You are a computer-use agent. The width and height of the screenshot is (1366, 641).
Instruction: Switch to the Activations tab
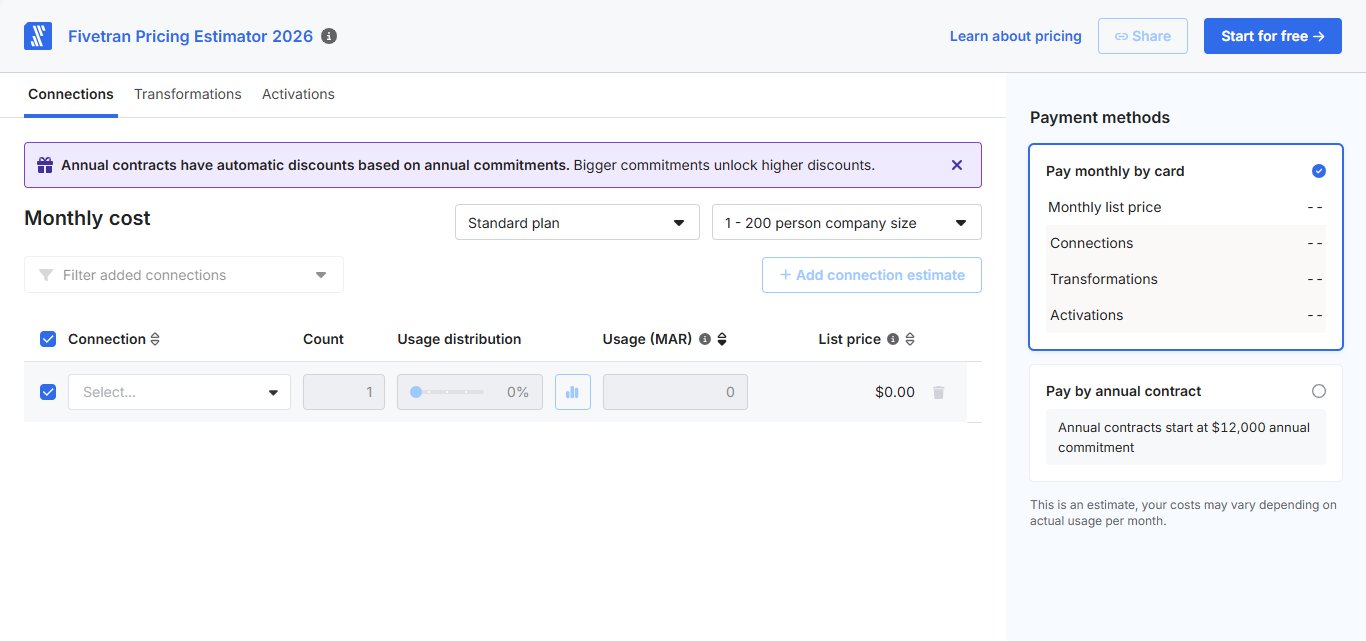tap(298, 94)
